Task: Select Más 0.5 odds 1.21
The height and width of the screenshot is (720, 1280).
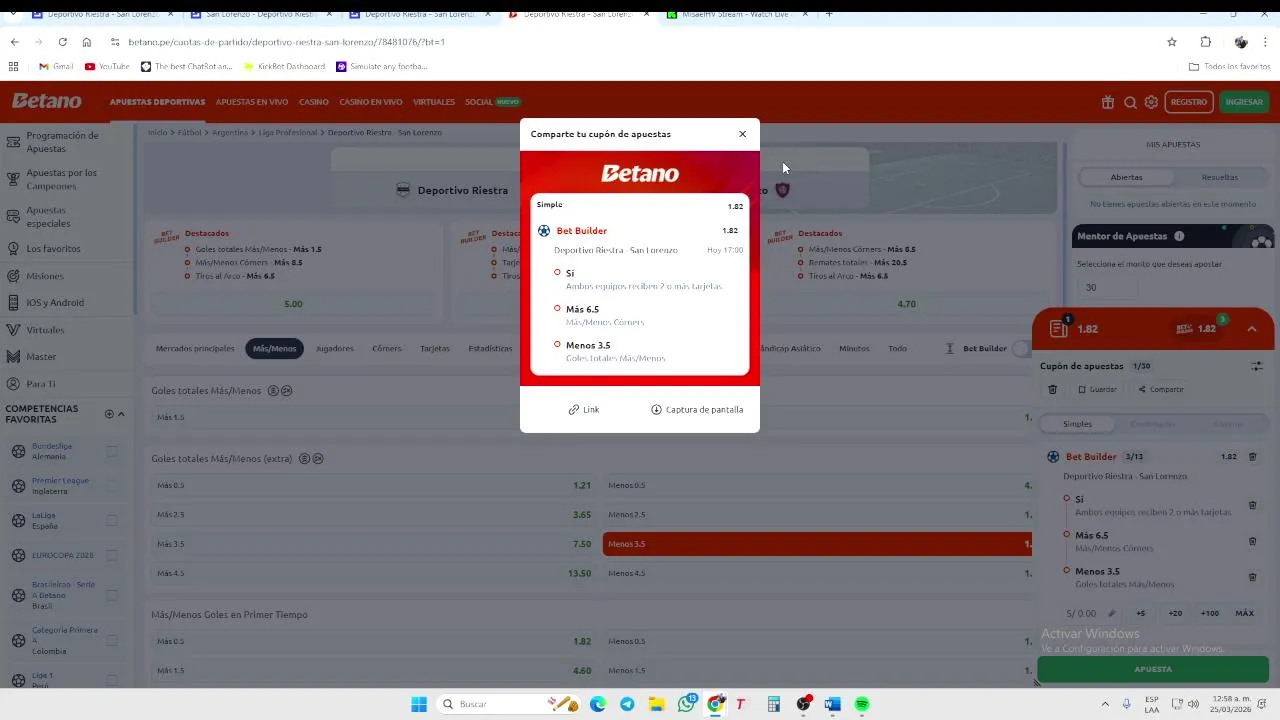Action: tap(373, 486)
